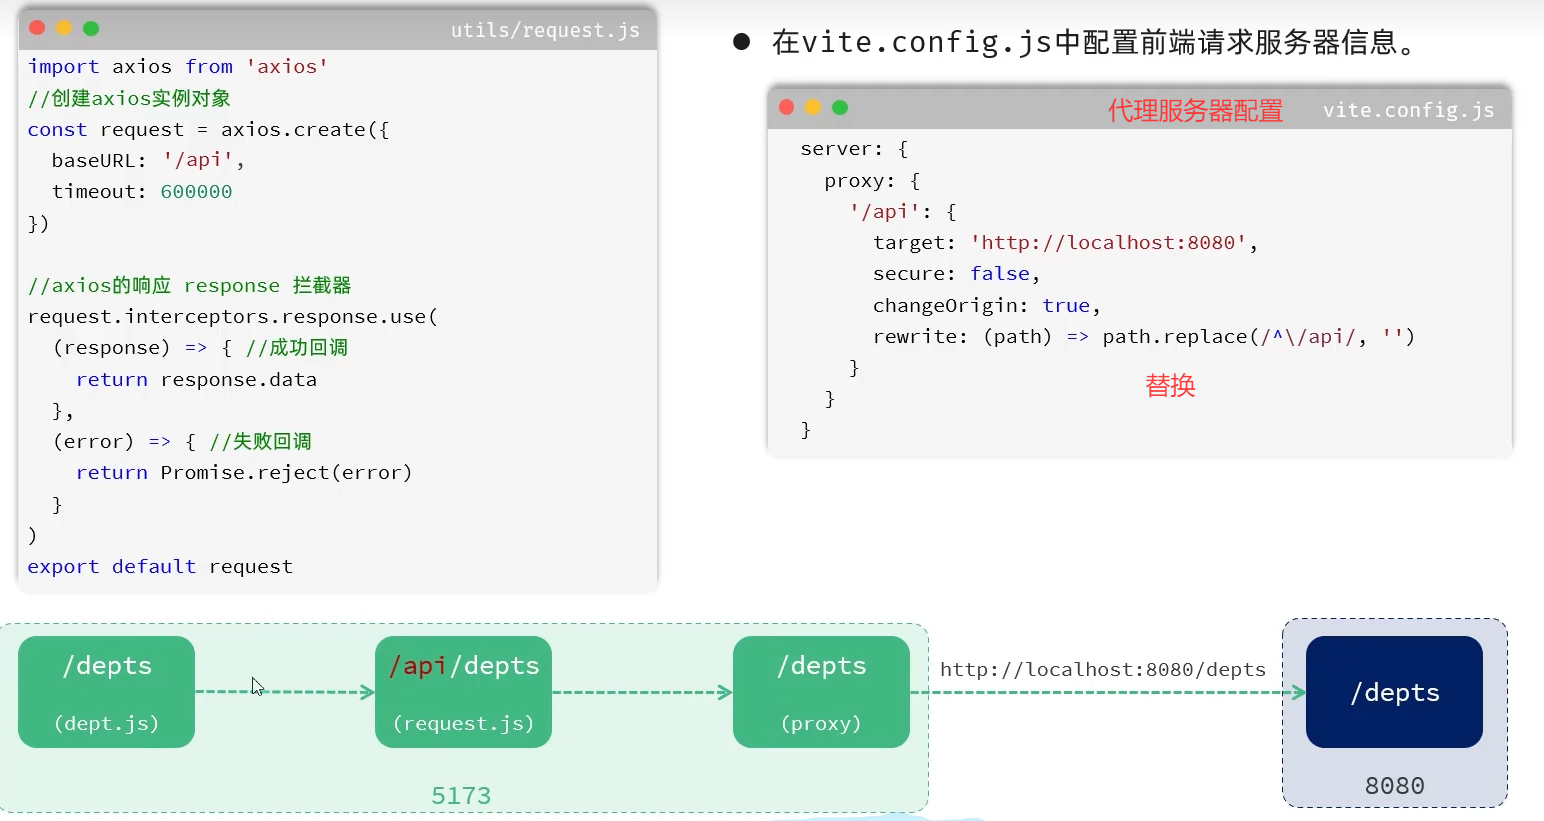Click the green dot on utils/request.js window
The image size is (1544, 821).
pyautogui.click(x=91, y=28)
